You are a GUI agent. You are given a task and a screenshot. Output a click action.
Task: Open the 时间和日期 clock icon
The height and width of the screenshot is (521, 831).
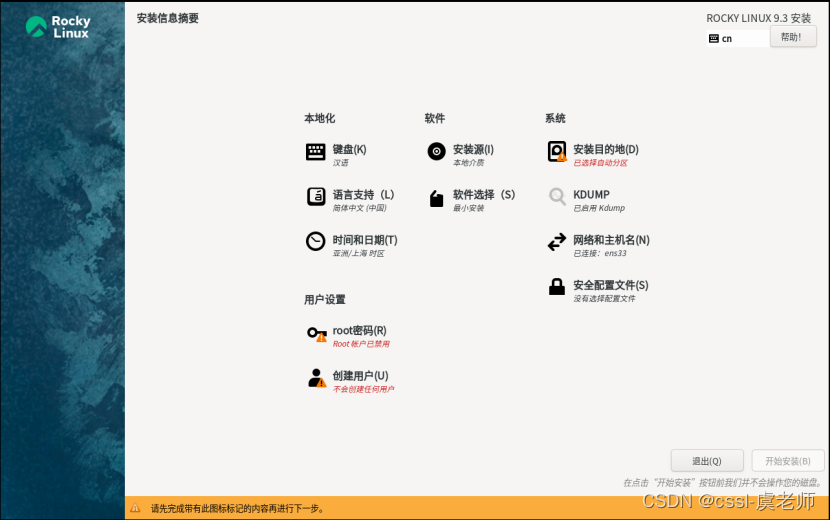[316, 242]
